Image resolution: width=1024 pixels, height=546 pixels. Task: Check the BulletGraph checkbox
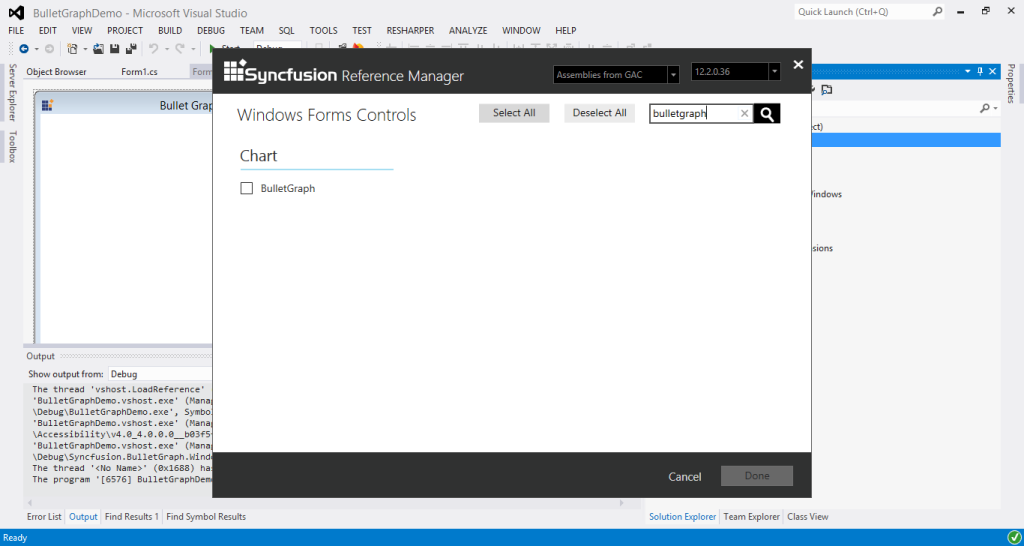coord(247,189)
